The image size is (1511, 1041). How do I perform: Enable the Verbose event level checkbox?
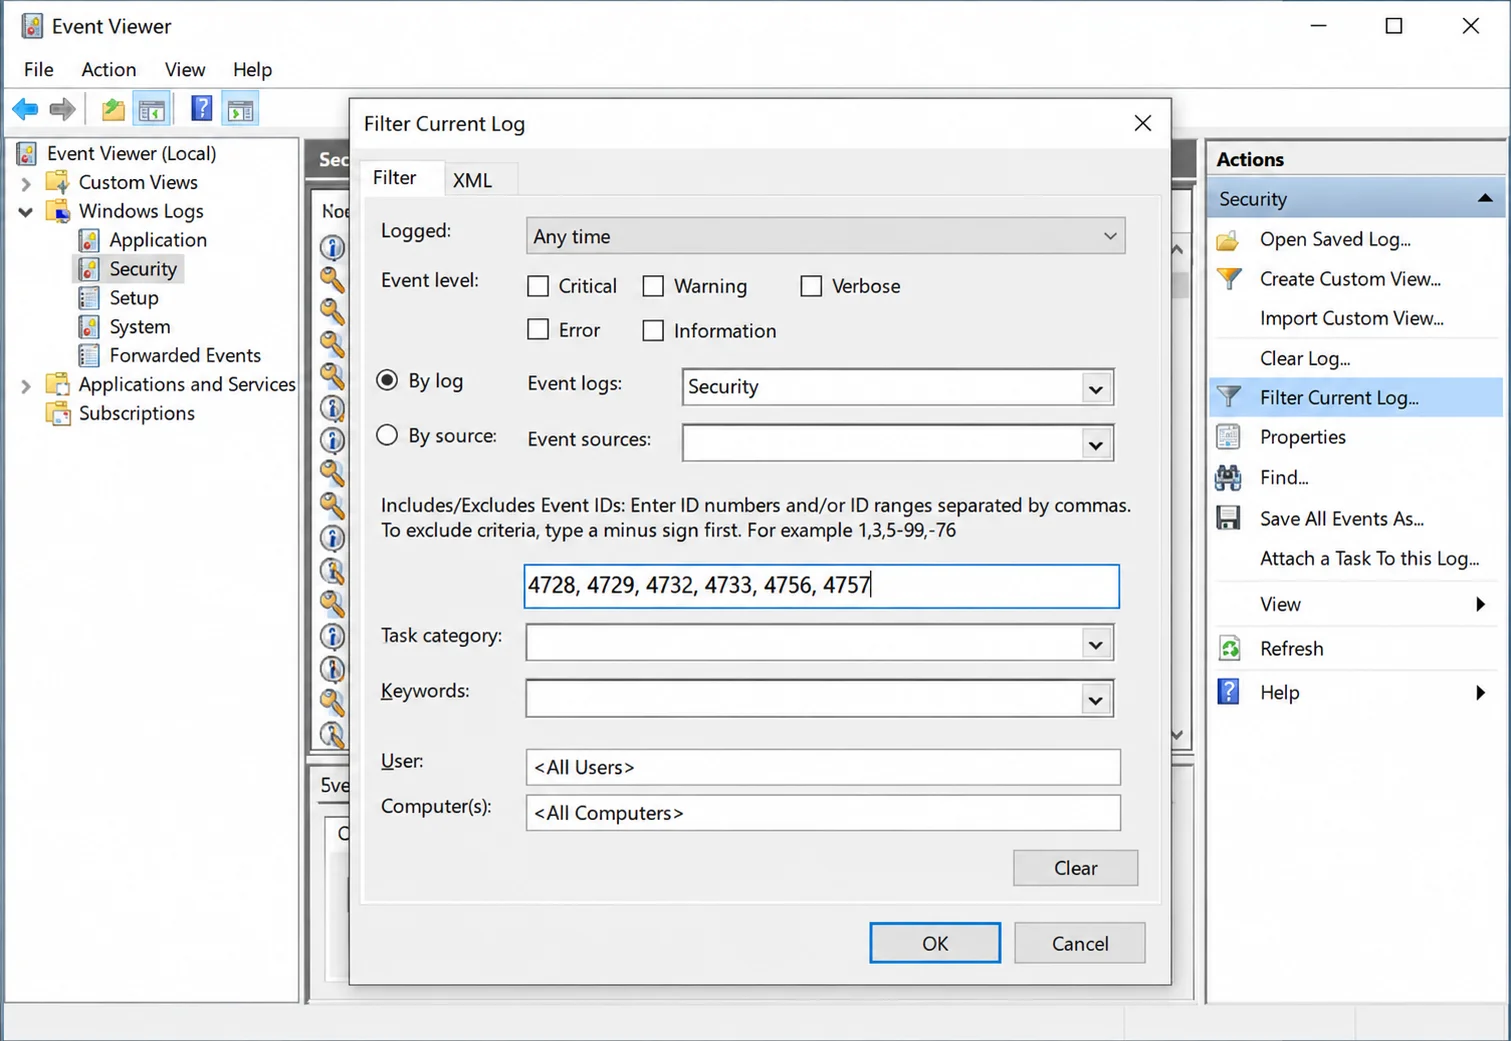point(811,286)
